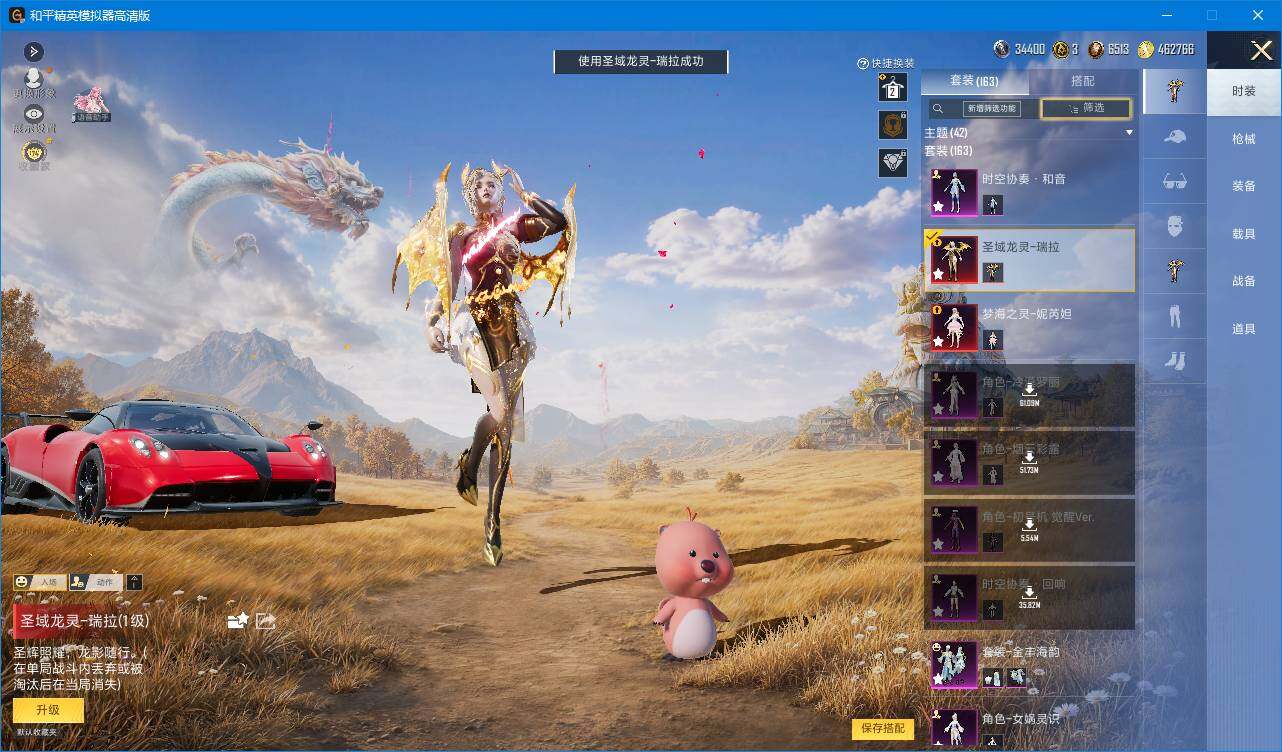This screenshot has width=1282, height=752.
Task: Switch to the 套装 (163) tab
Action: pyautogui.click(x=974, y=81)
